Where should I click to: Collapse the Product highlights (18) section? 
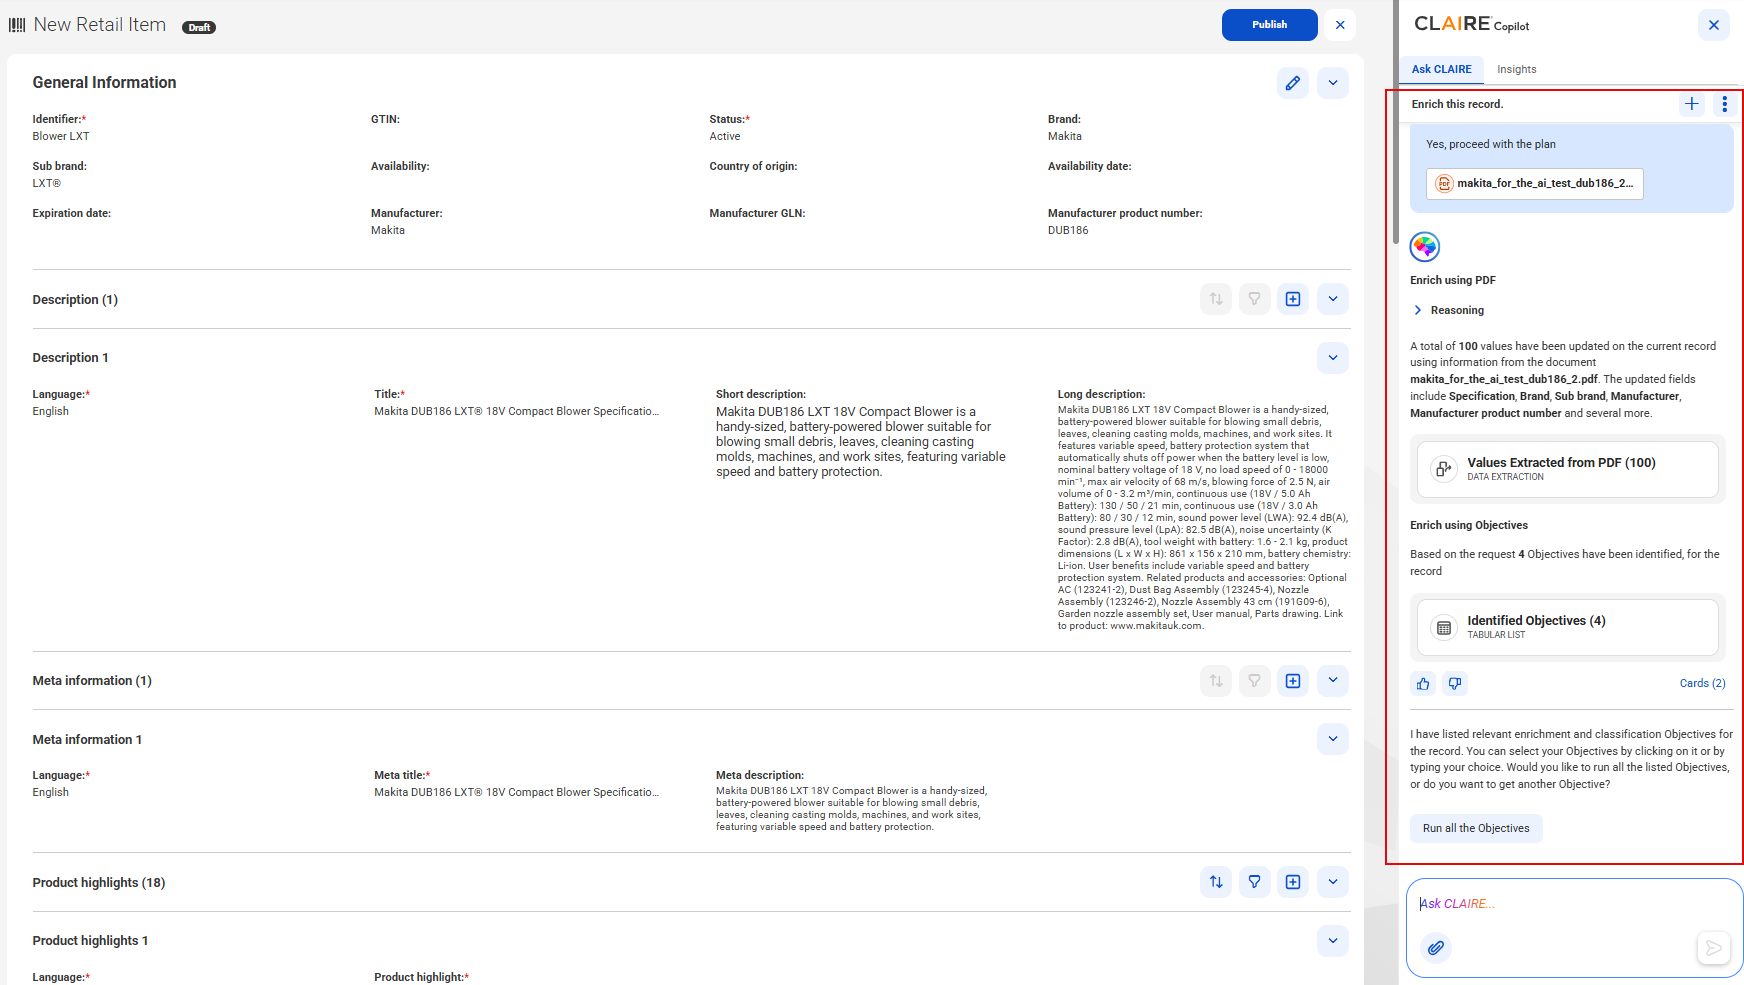(x=1332, y=882)
